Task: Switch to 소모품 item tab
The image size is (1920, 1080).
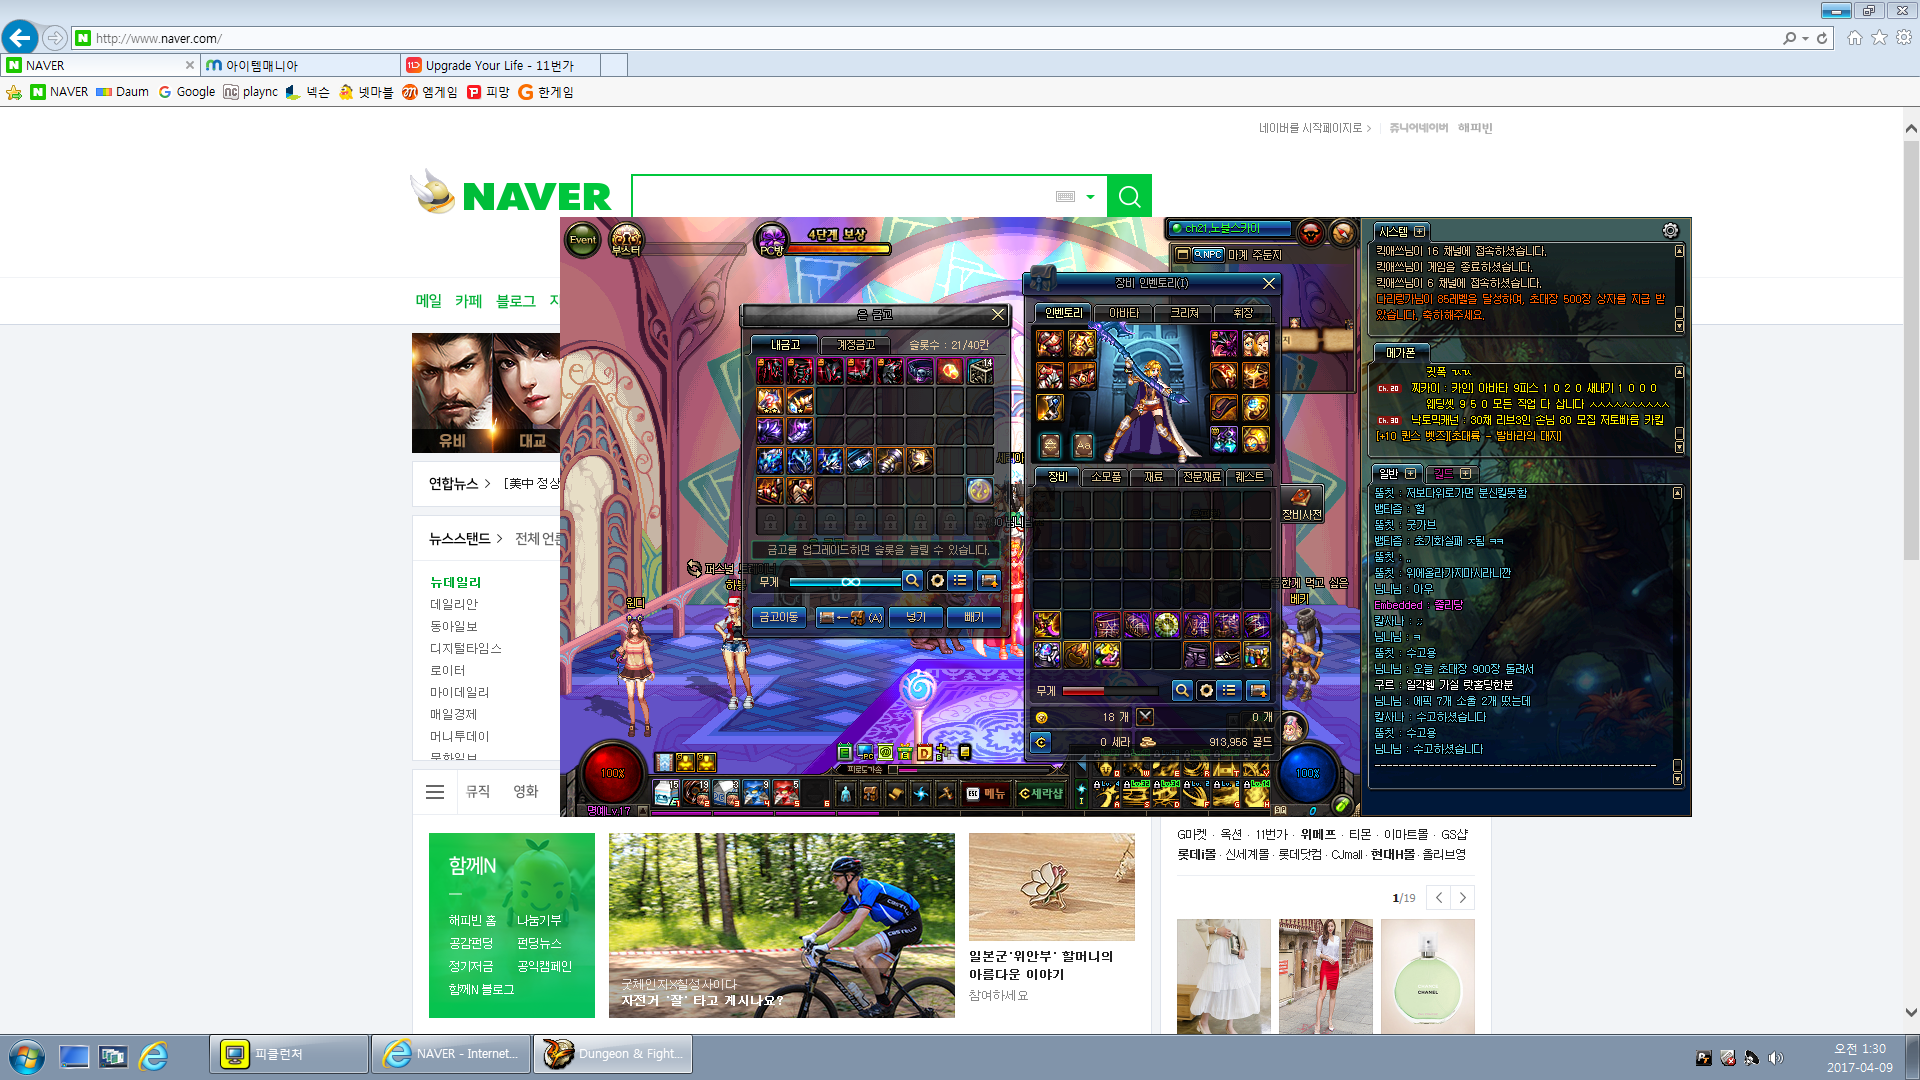Action: coord(1106,477)
